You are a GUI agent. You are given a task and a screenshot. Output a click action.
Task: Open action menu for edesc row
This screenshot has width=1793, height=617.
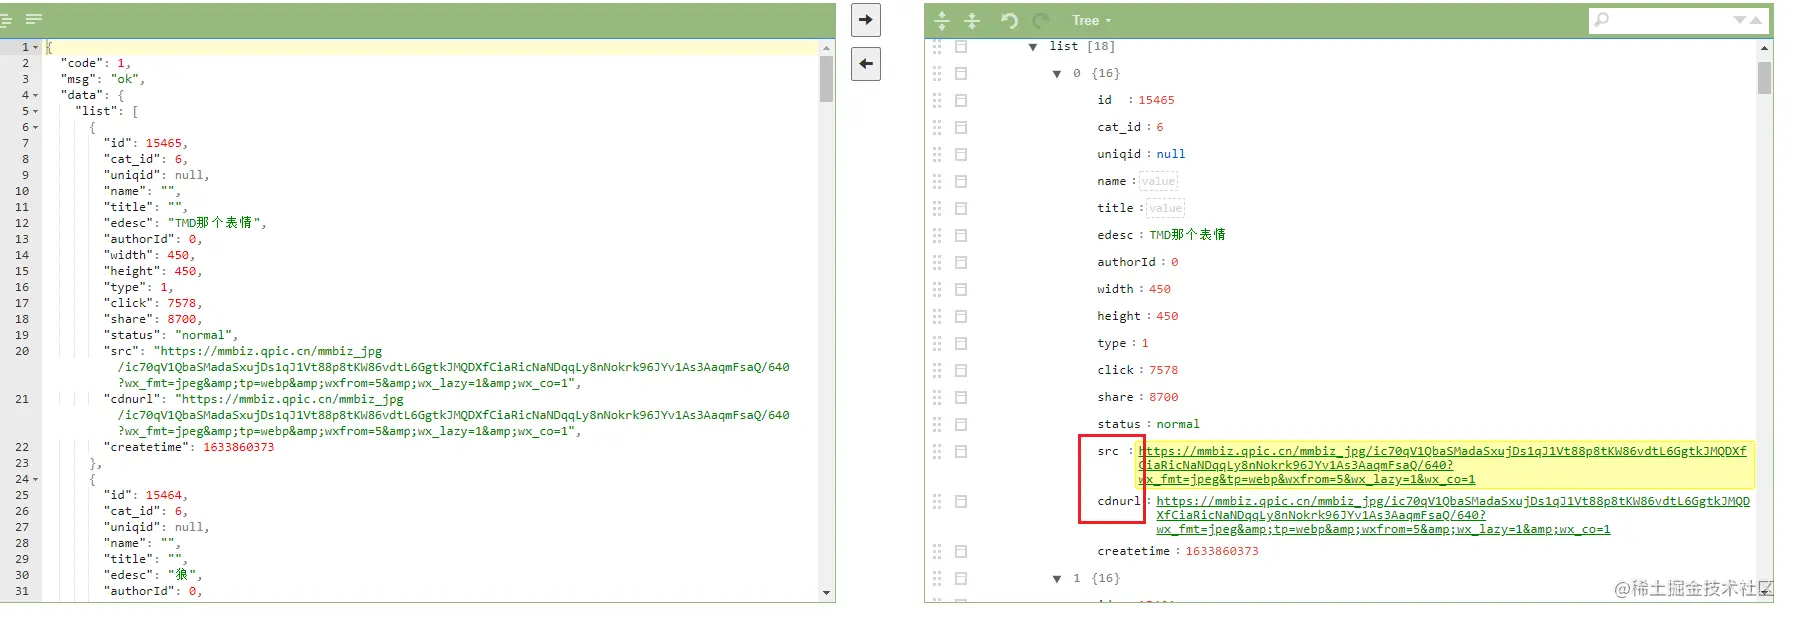click(961, 235)
